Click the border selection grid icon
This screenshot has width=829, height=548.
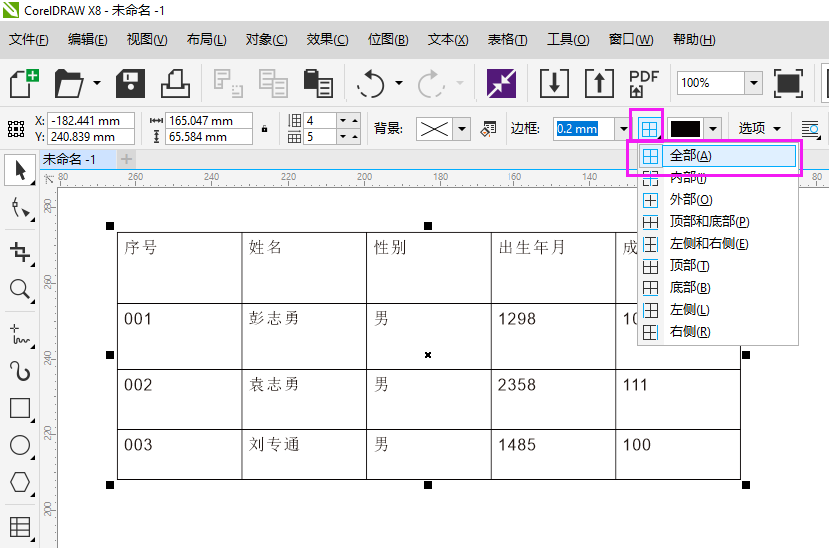649,128
